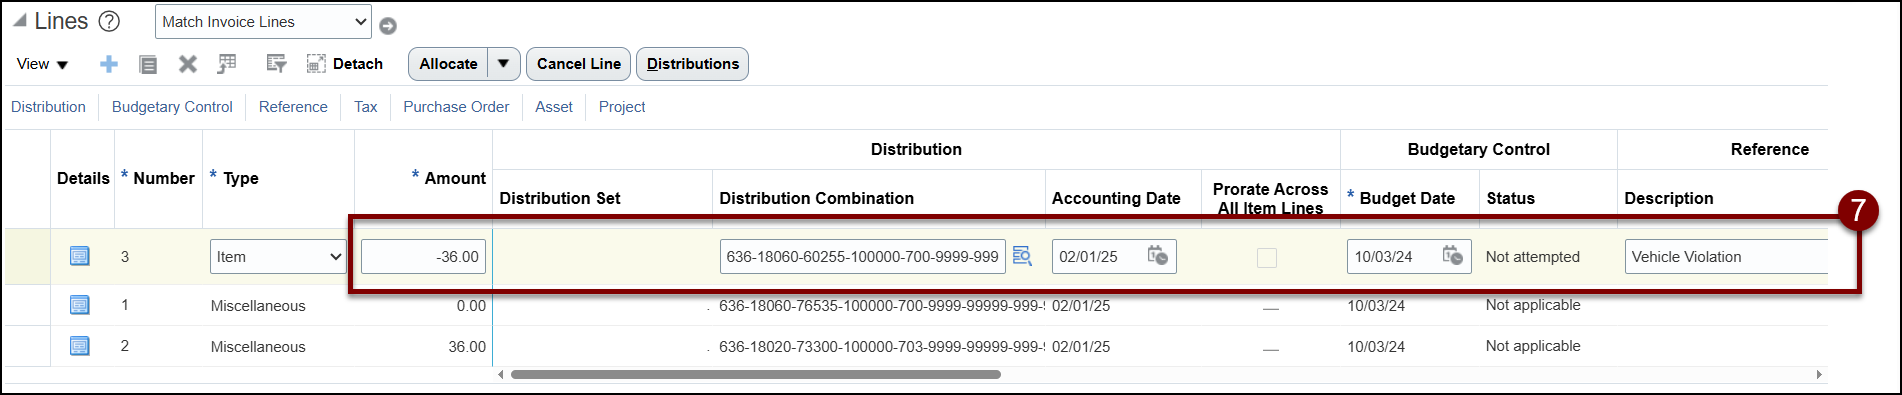
Task: Open details icon for line 2
Action: (80, 346)
